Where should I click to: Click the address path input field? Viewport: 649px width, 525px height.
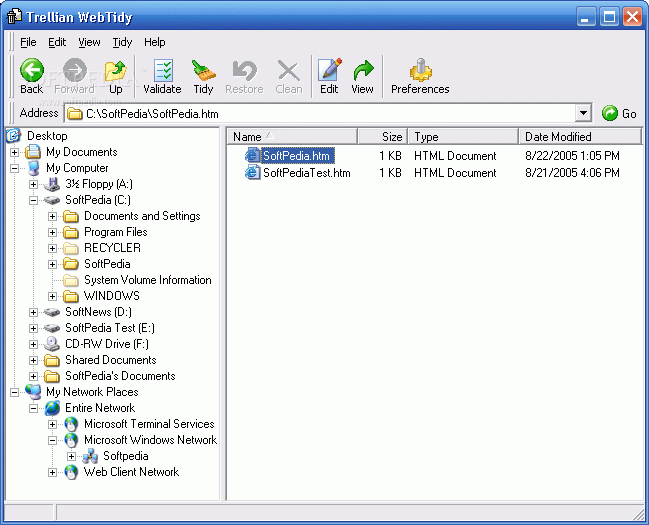point(329,113)
